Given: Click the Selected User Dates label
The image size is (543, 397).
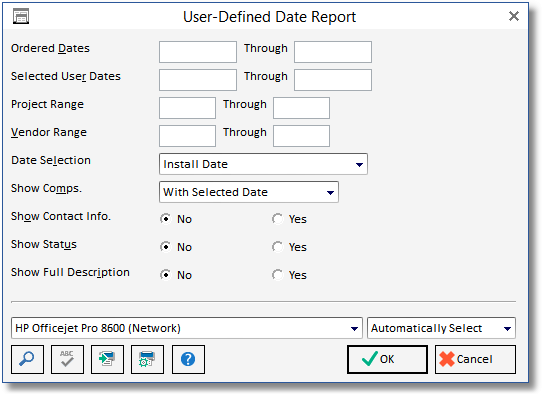Looking at the screenshot, I should [x=66, y=76].
